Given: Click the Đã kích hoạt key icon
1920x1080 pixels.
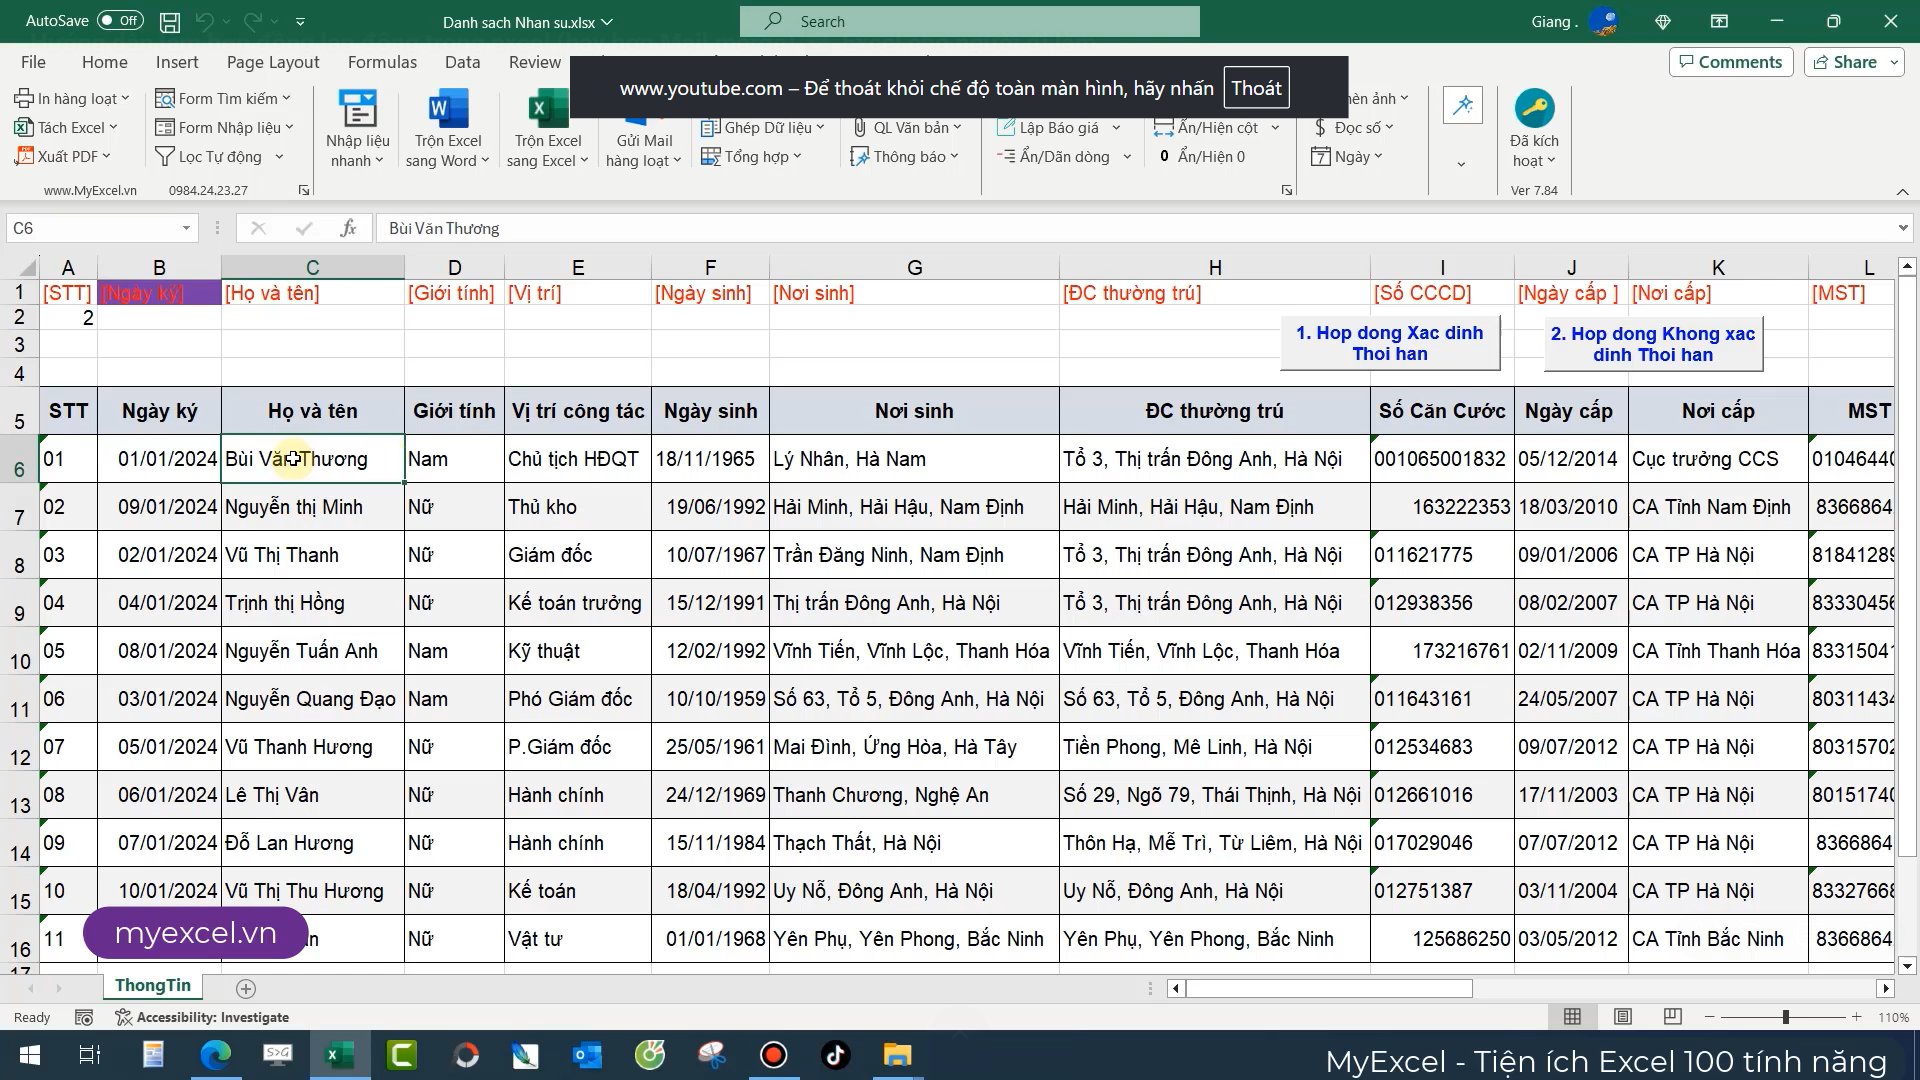Looking at the screenshot, I should 1533,108.
